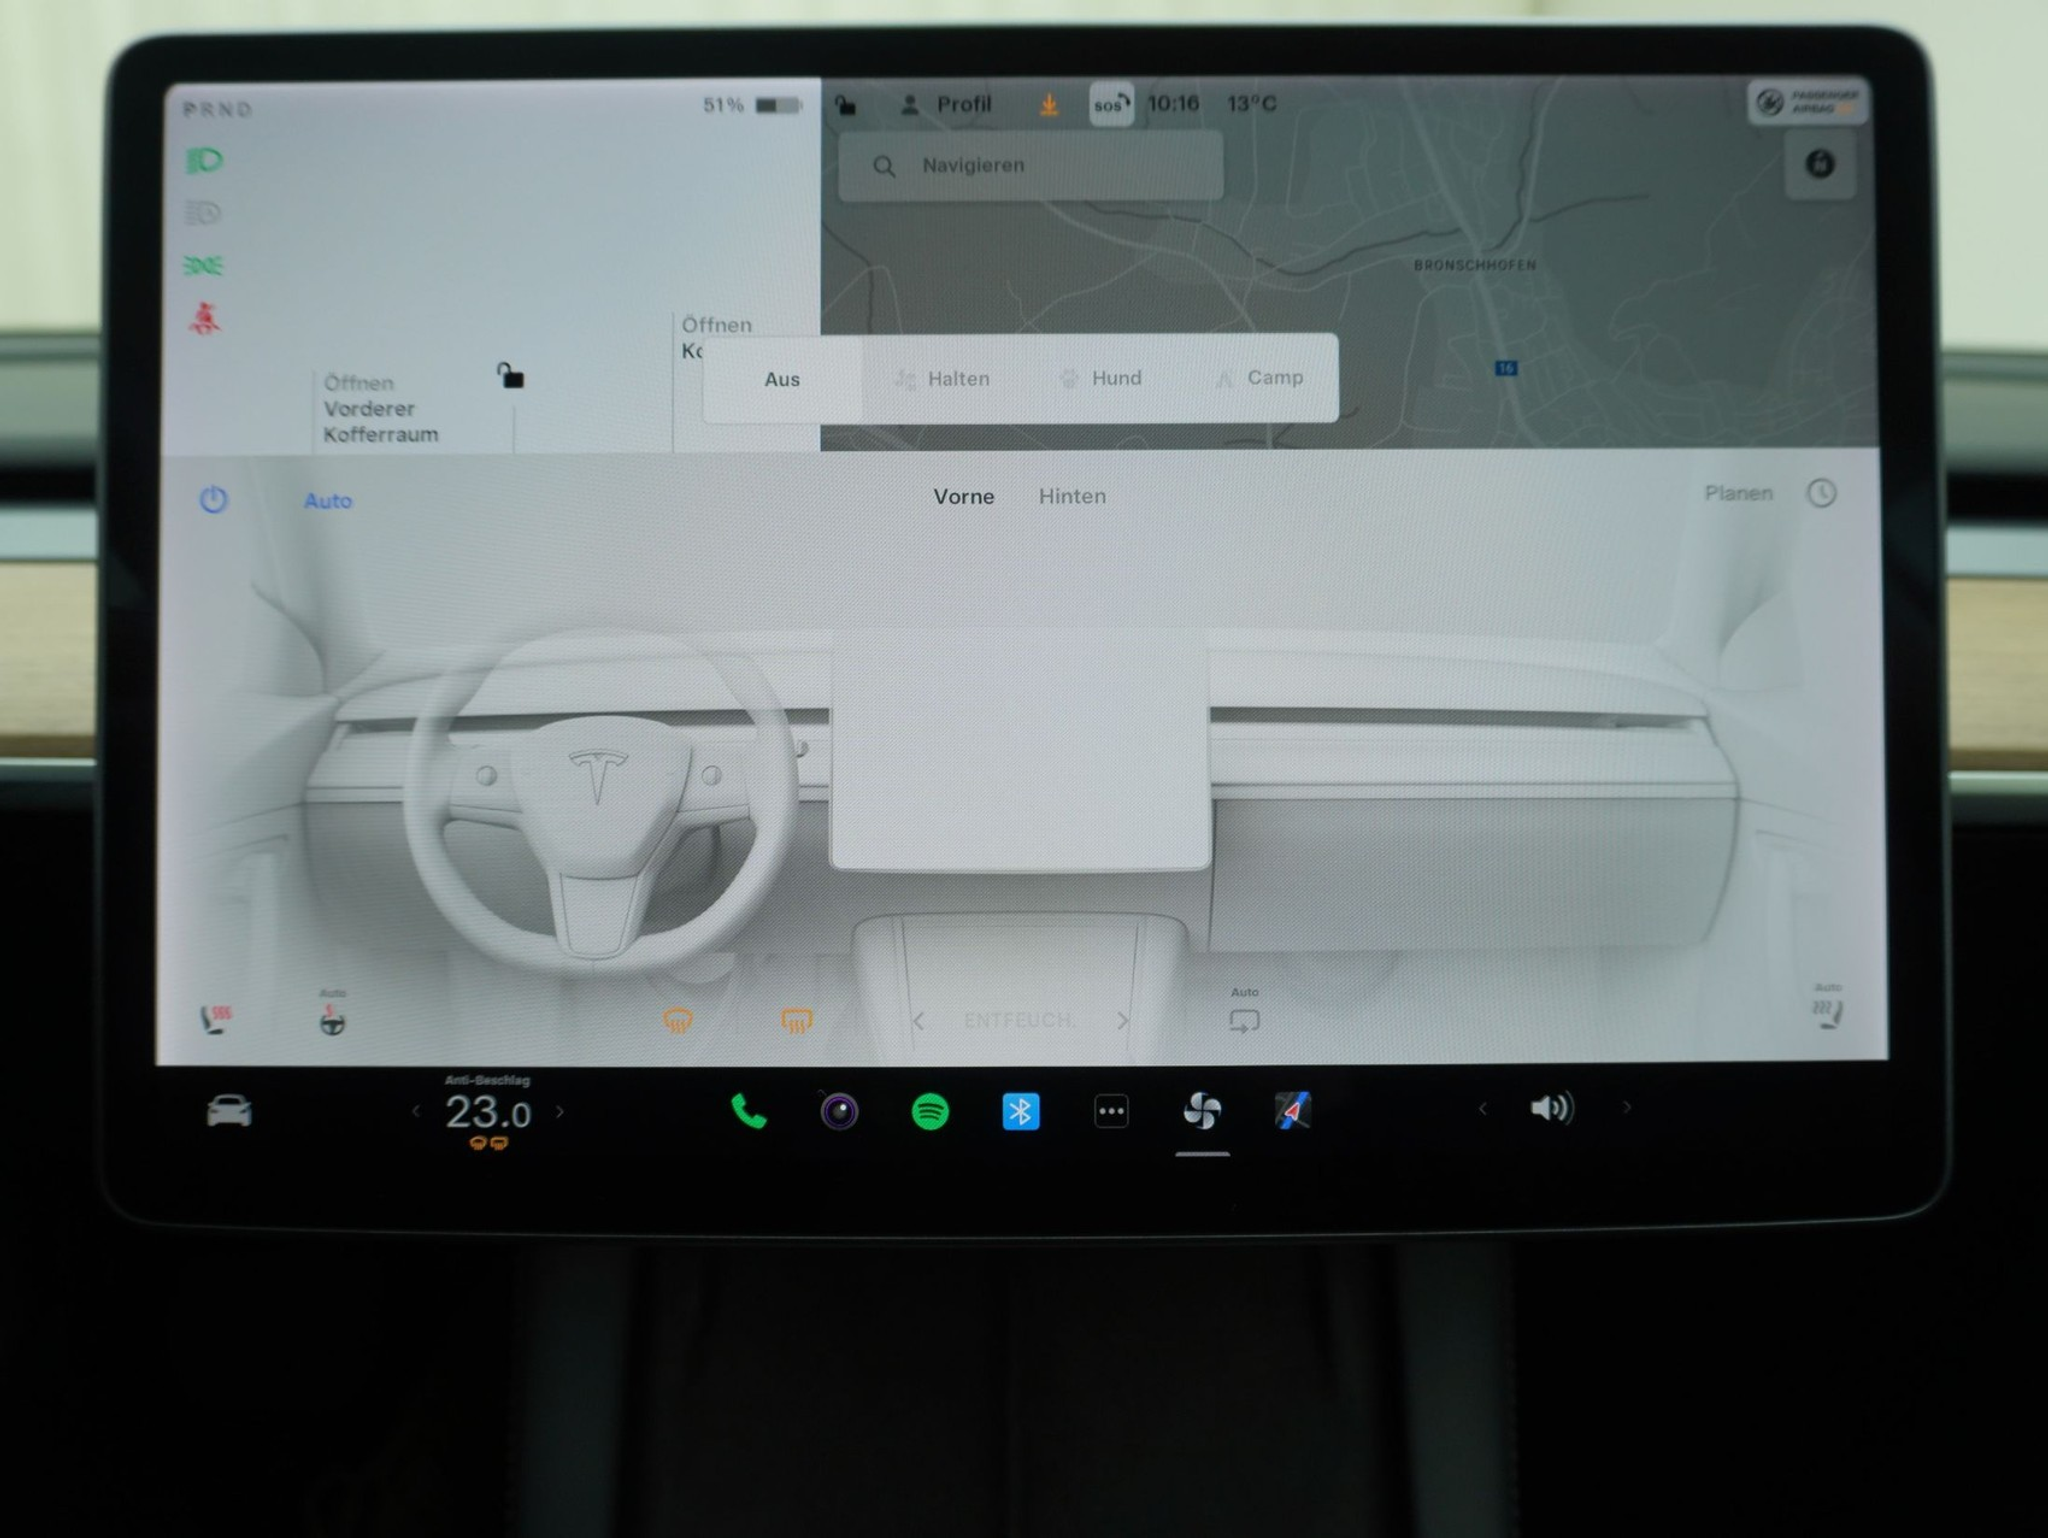Raise cabin temperature with right chevron
Viewport: 2048px width, 1538px height.
tap(560, 1111)
